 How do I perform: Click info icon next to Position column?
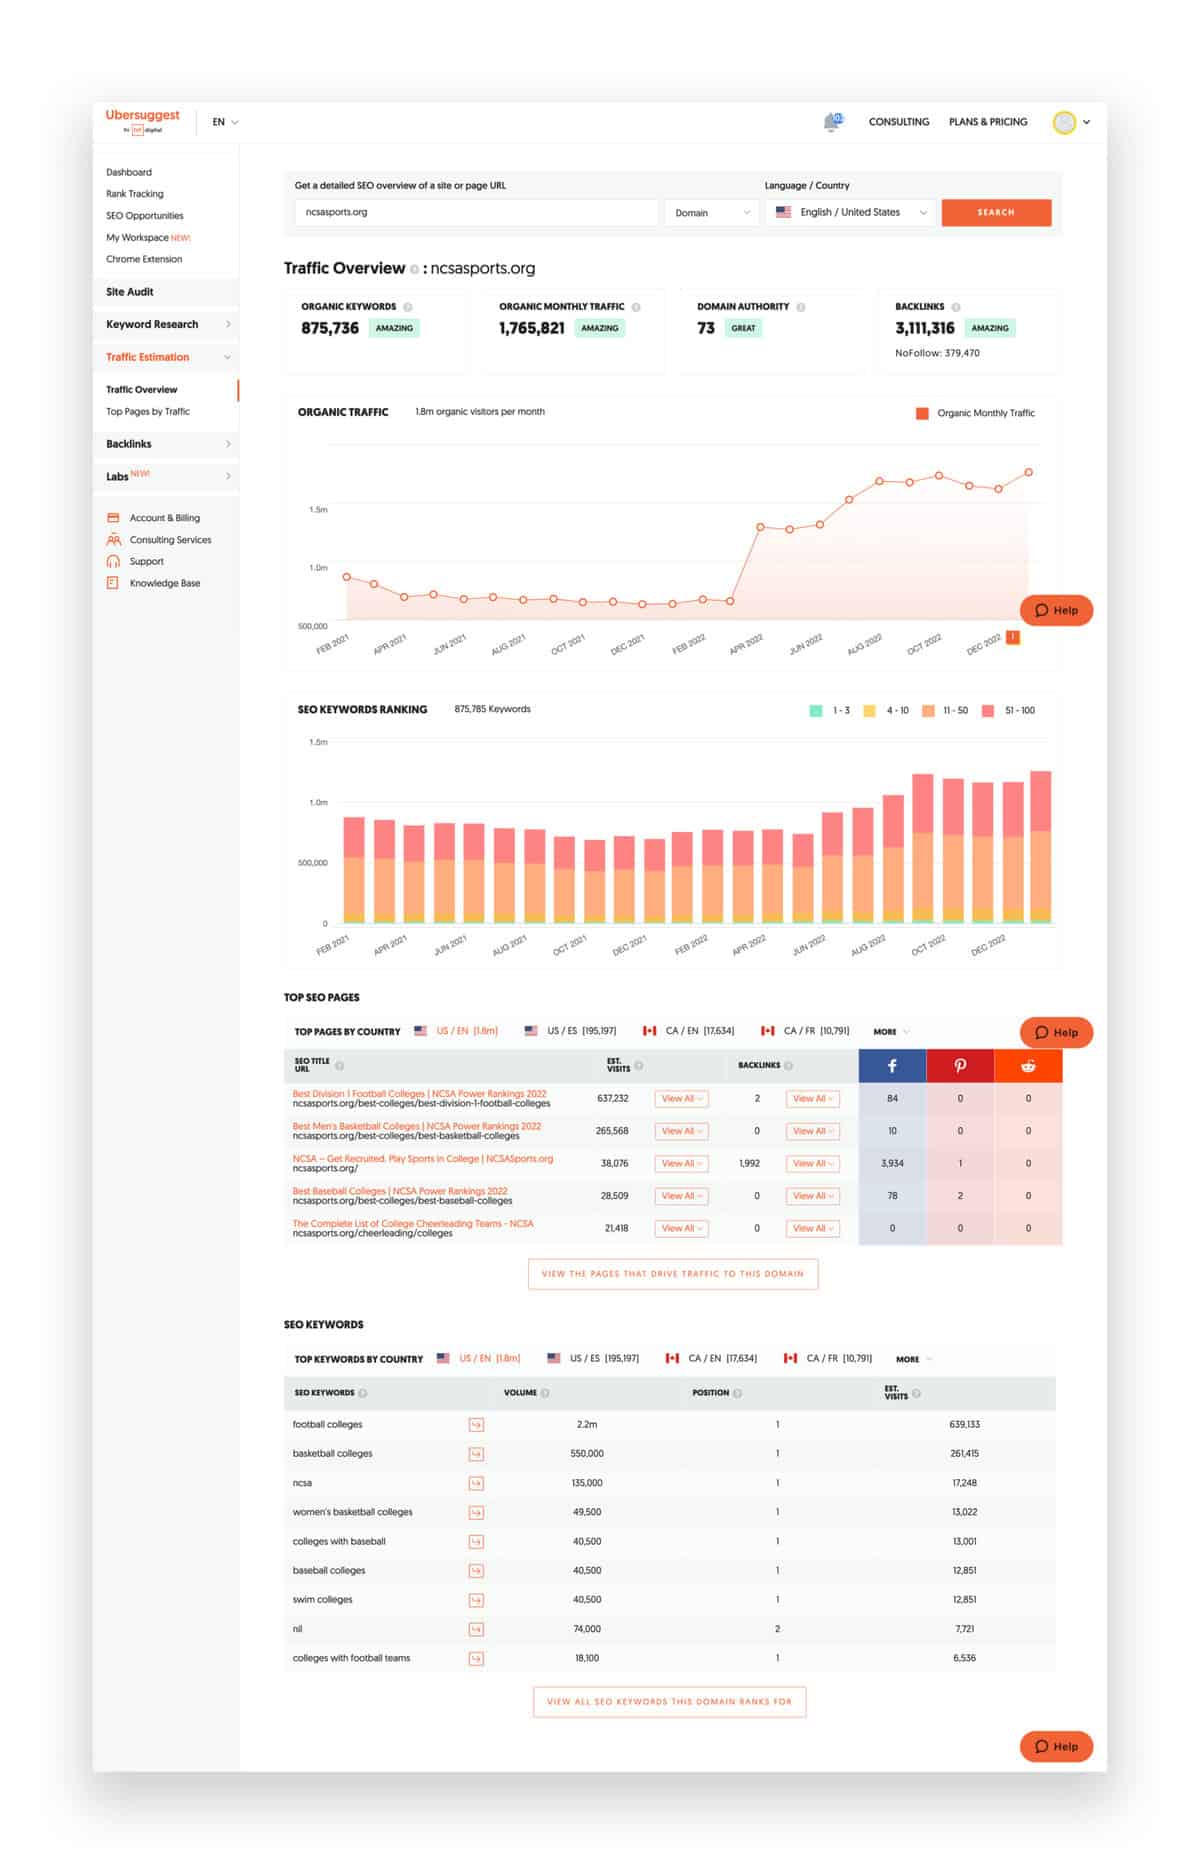tap(737, 1393)
